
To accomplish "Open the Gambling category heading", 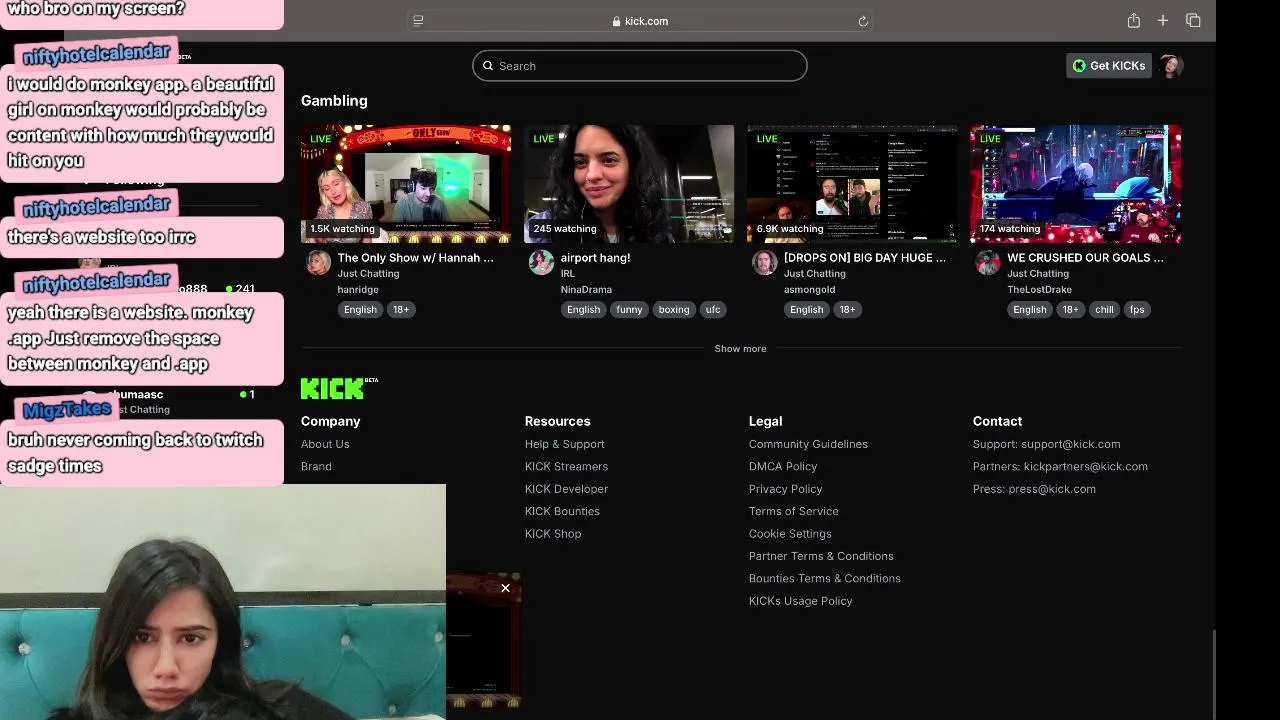I will 334,101.
